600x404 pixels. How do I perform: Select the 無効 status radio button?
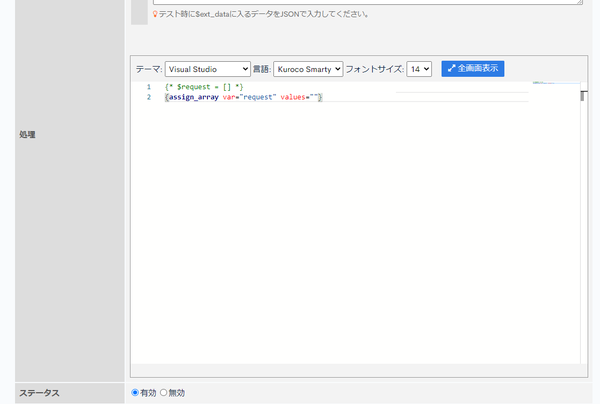pyautogui.click(x=163, y=393)
